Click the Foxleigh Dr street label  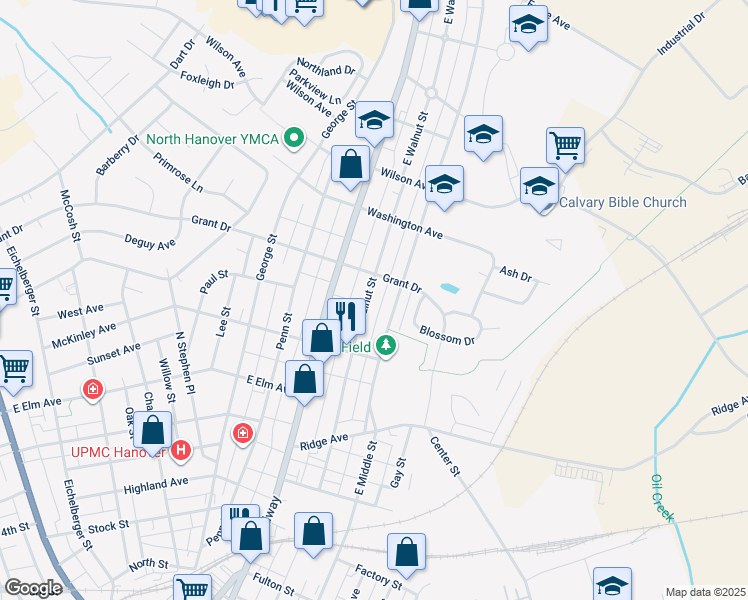point(207,80)
